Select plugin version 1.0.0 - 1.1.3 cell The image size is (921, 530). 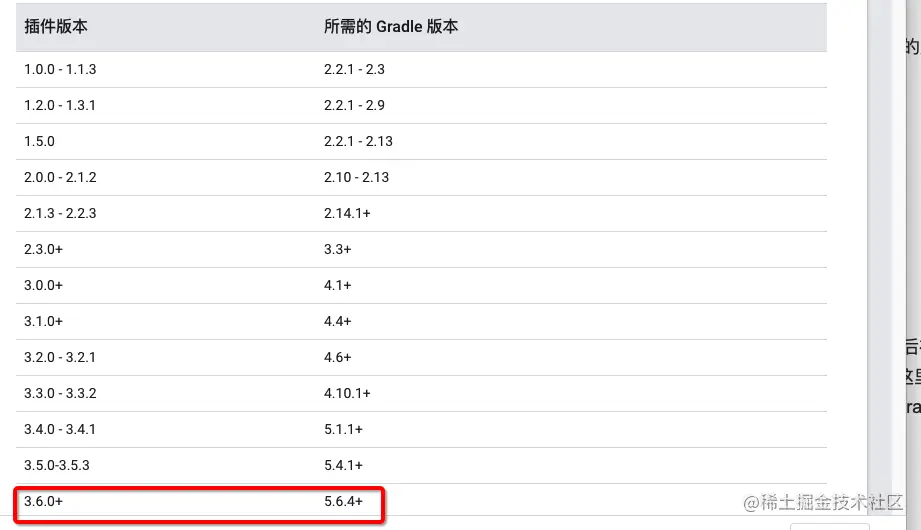pos(60,69)
